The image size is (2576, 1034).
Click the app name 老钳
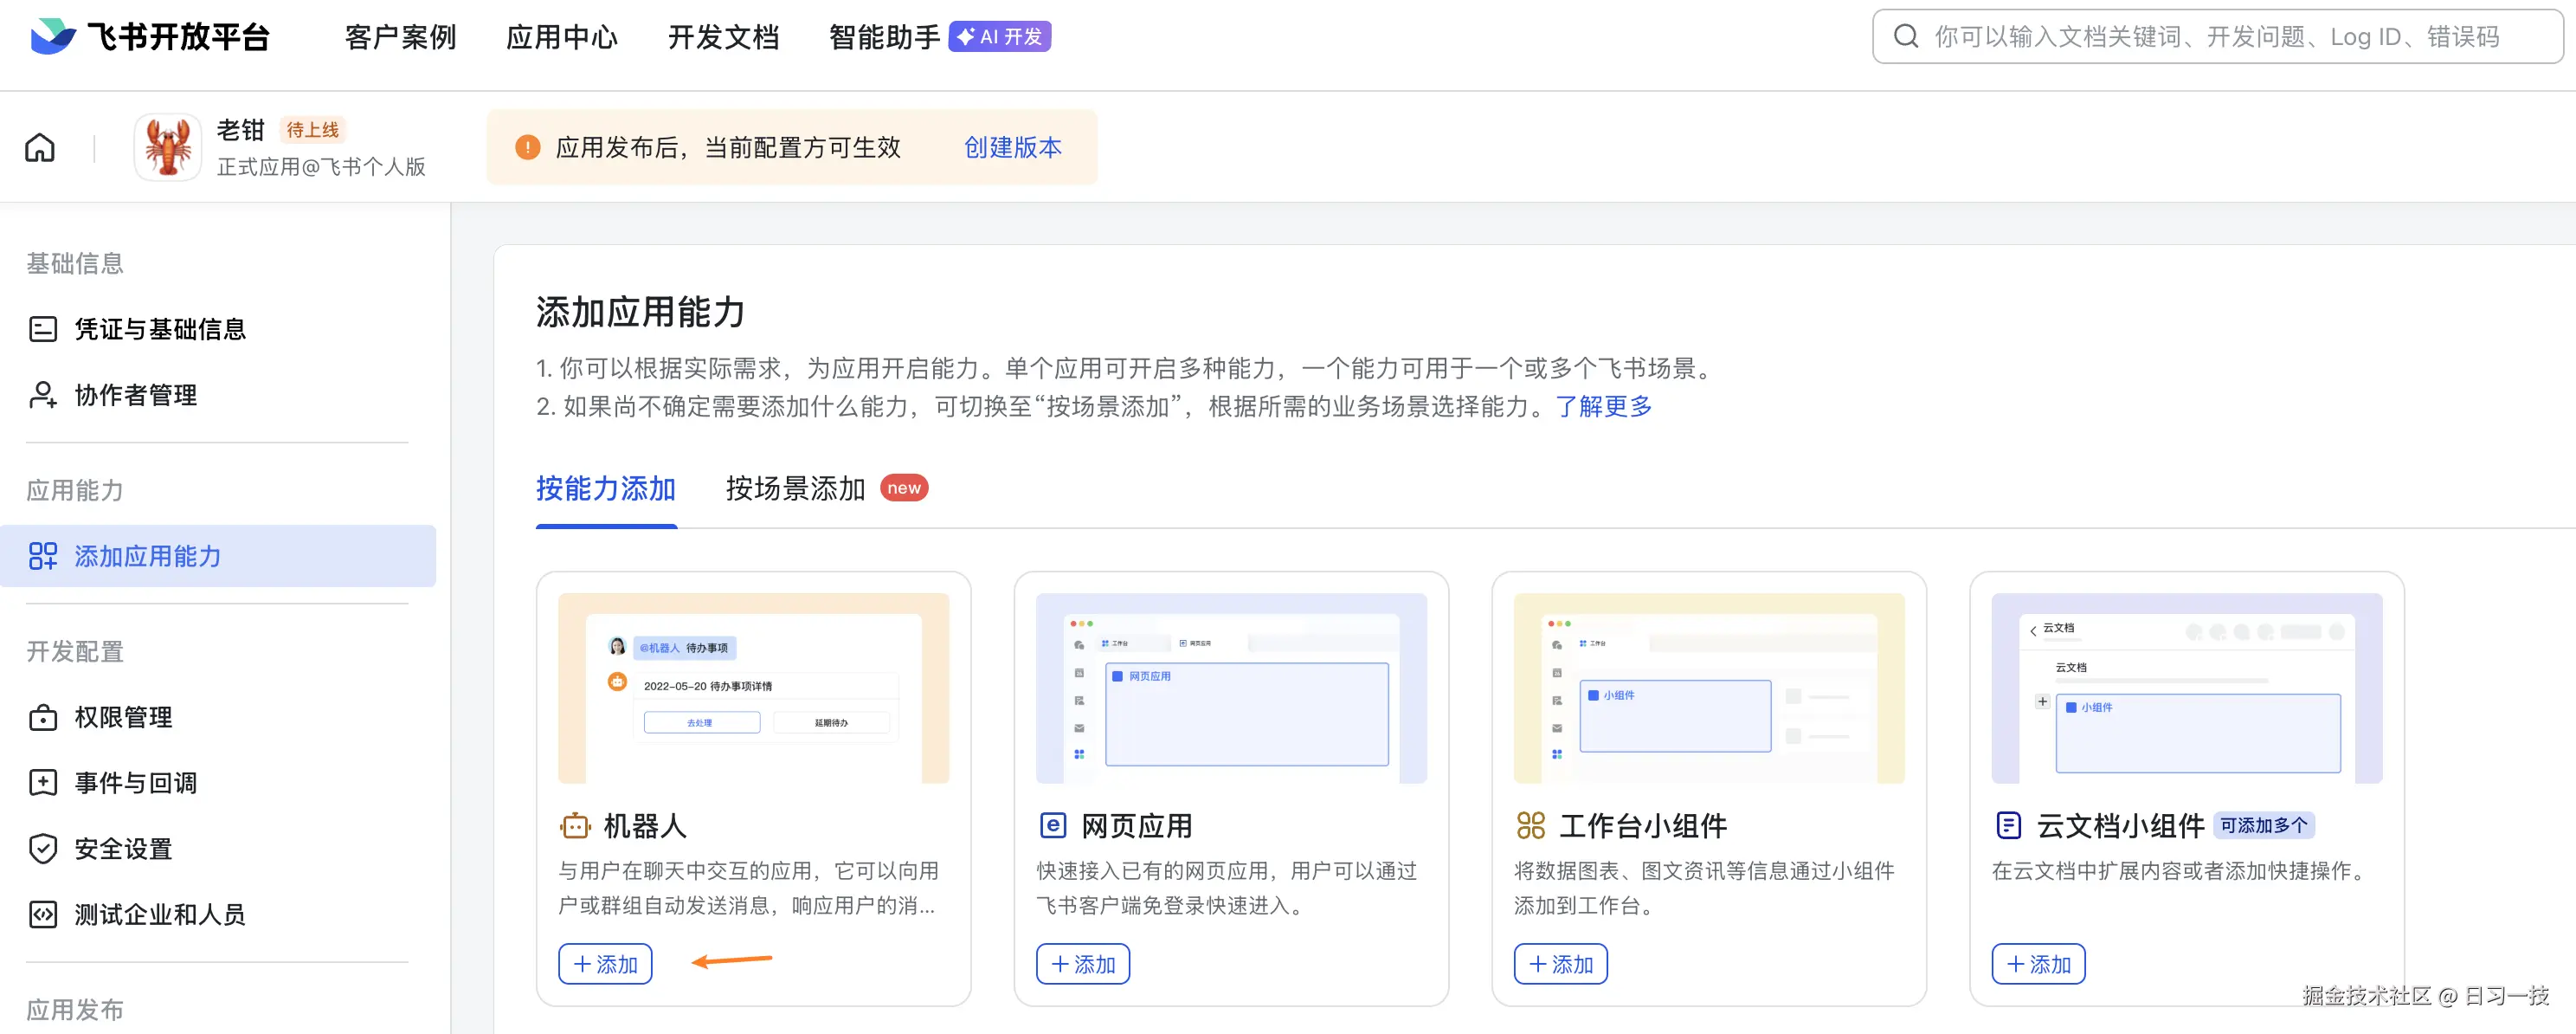pos(241,130)
